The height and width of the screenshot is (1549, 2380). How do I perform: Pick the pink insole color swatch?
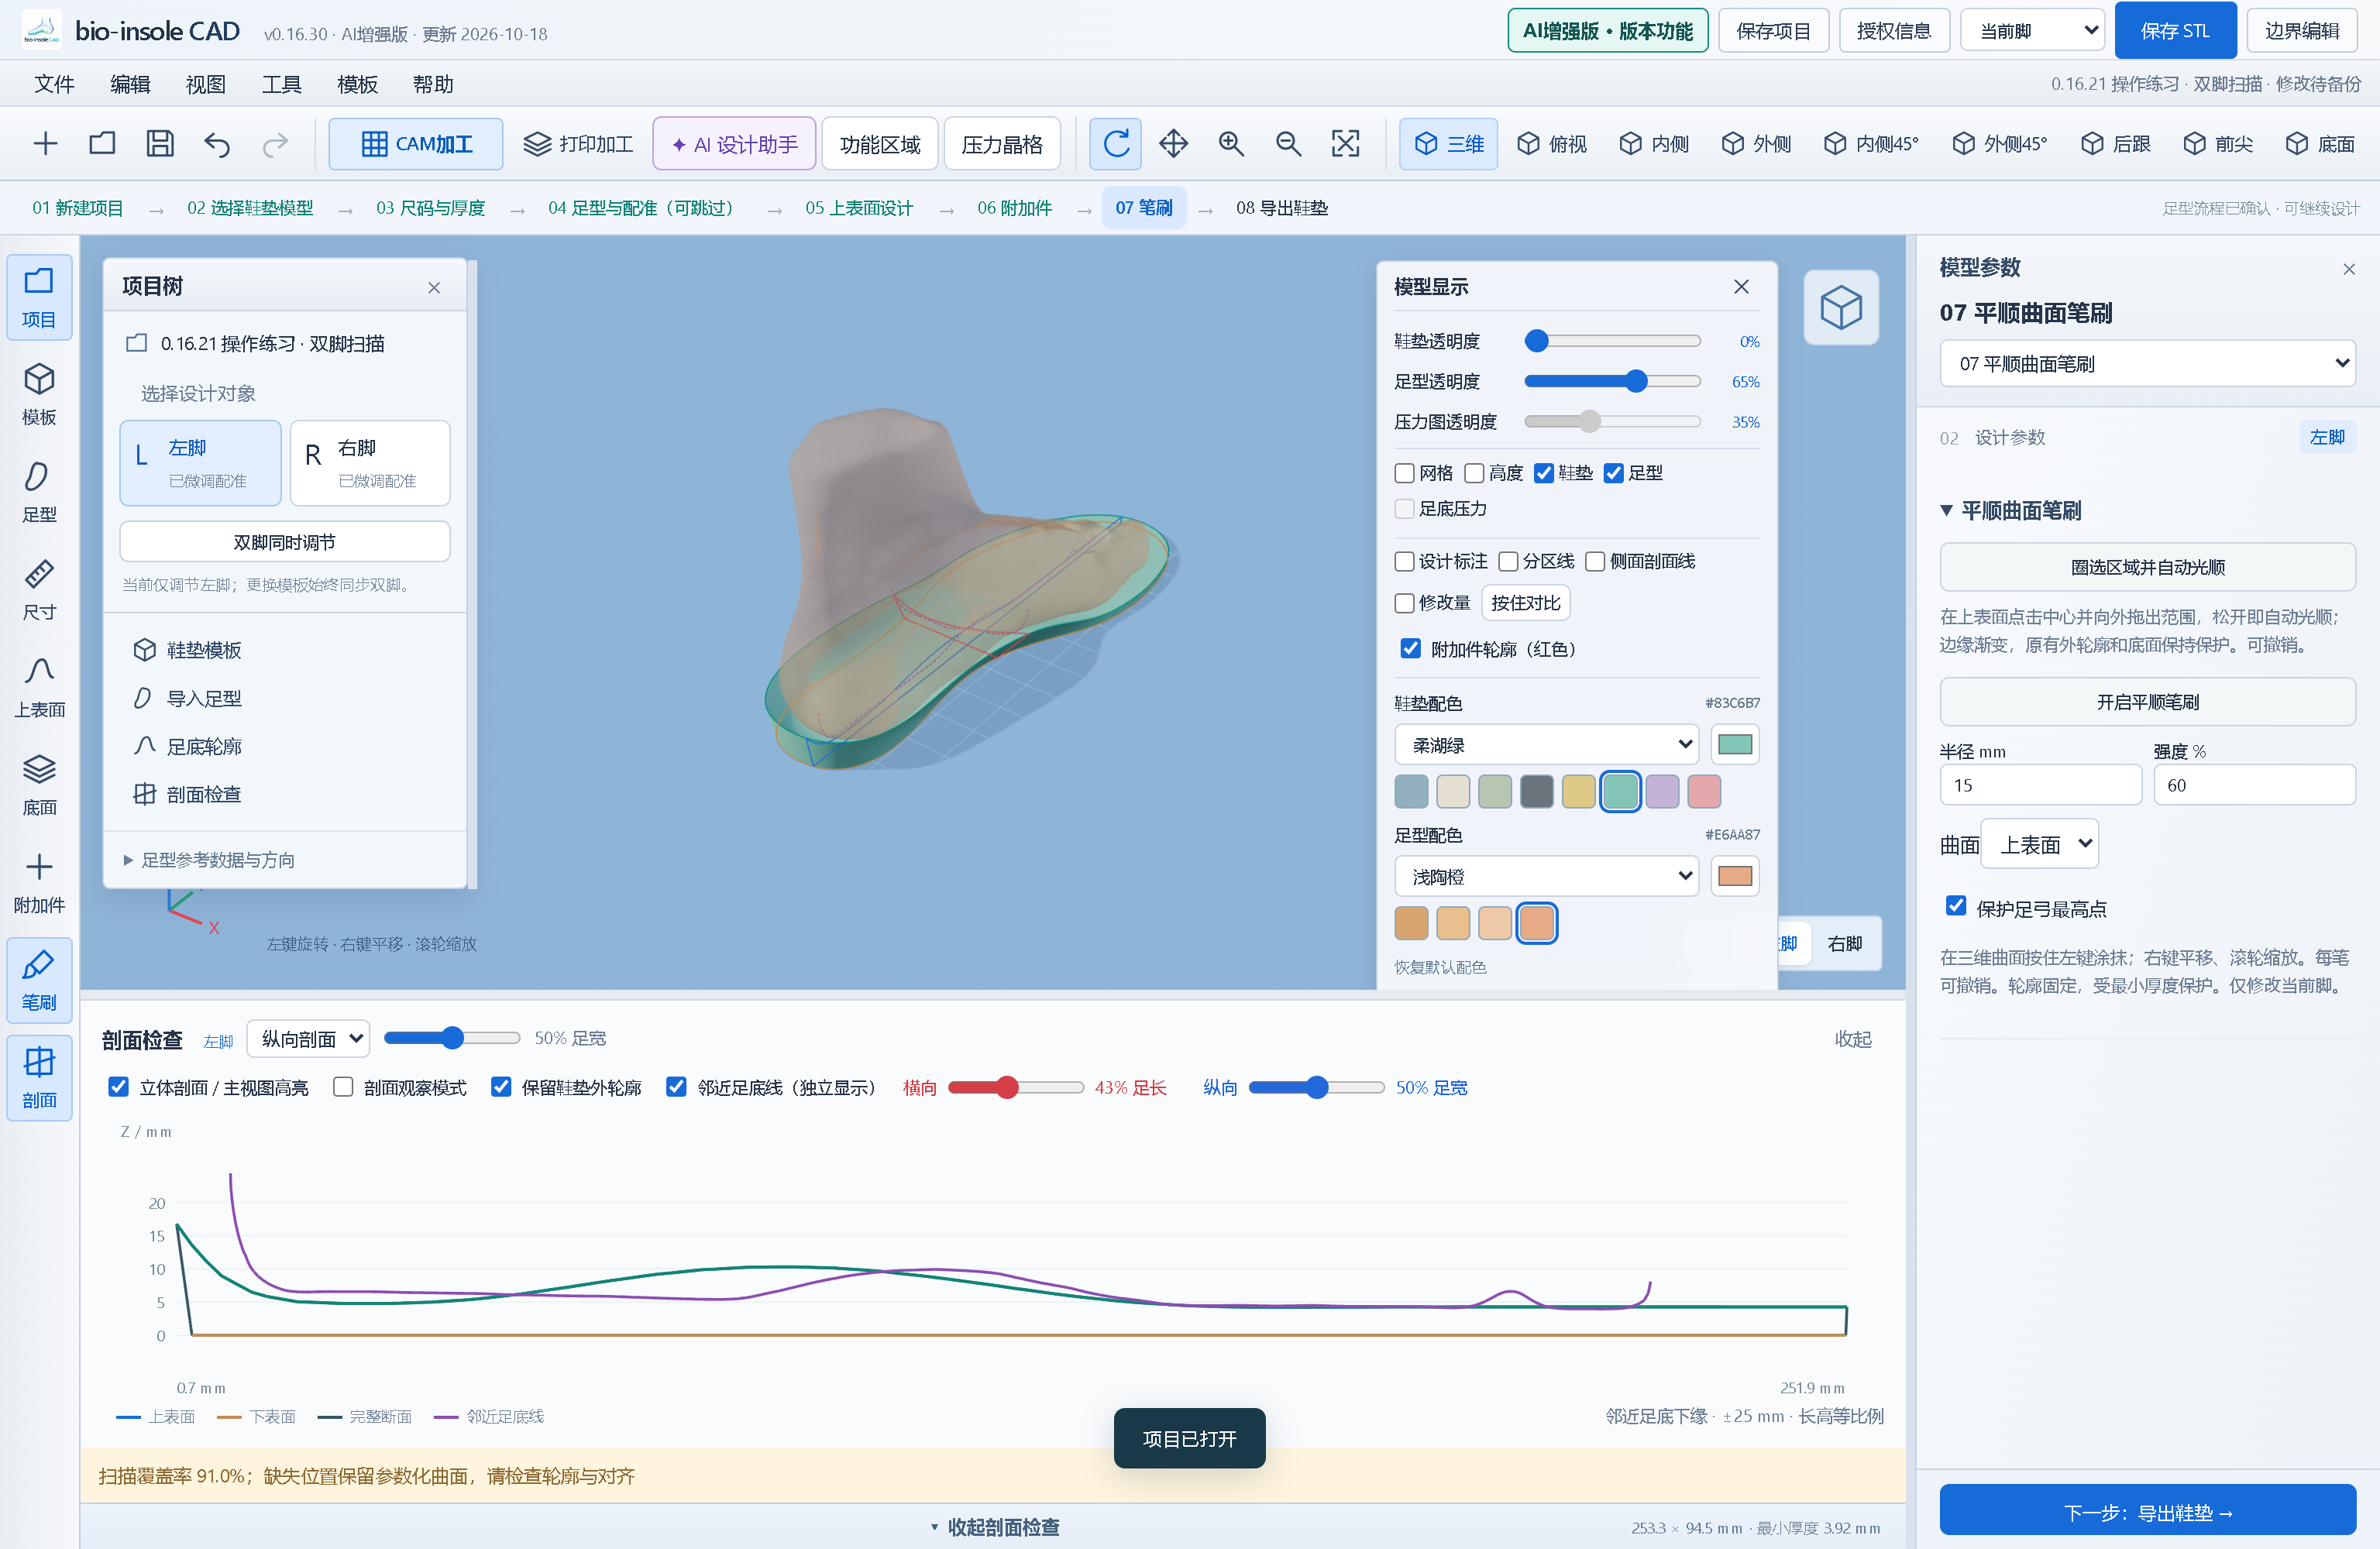point(1704,791)
